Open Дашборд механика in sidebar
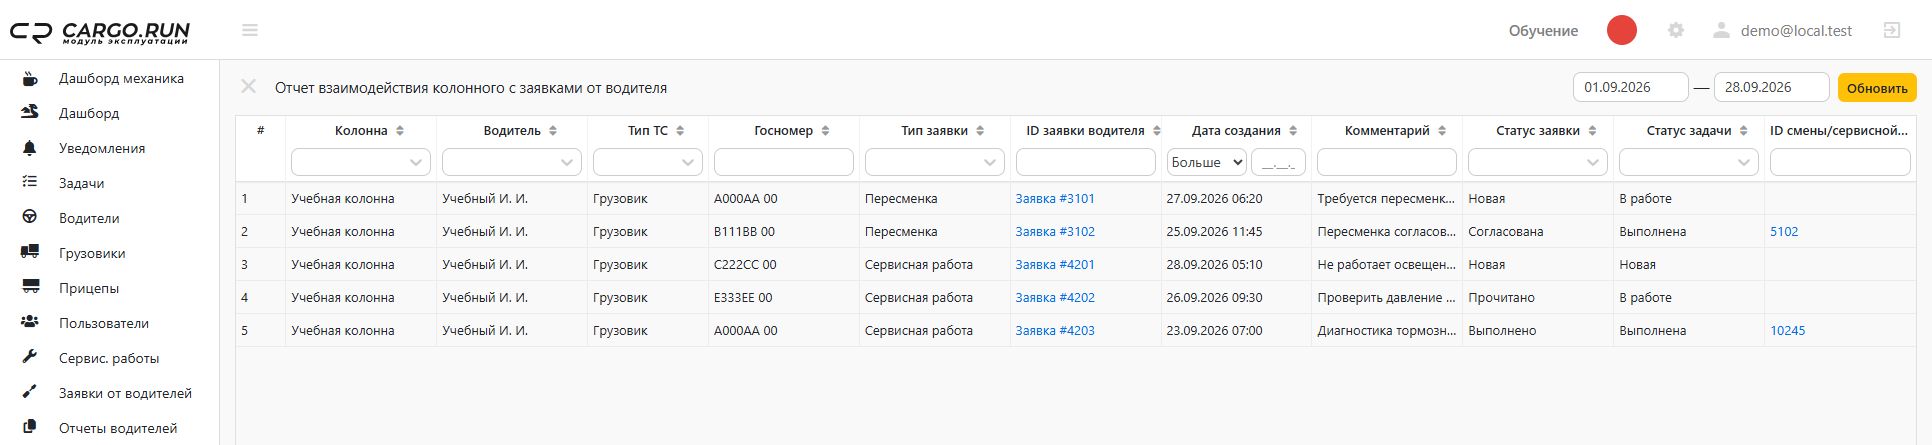The image size is (1932, 445). pos(121,78)
